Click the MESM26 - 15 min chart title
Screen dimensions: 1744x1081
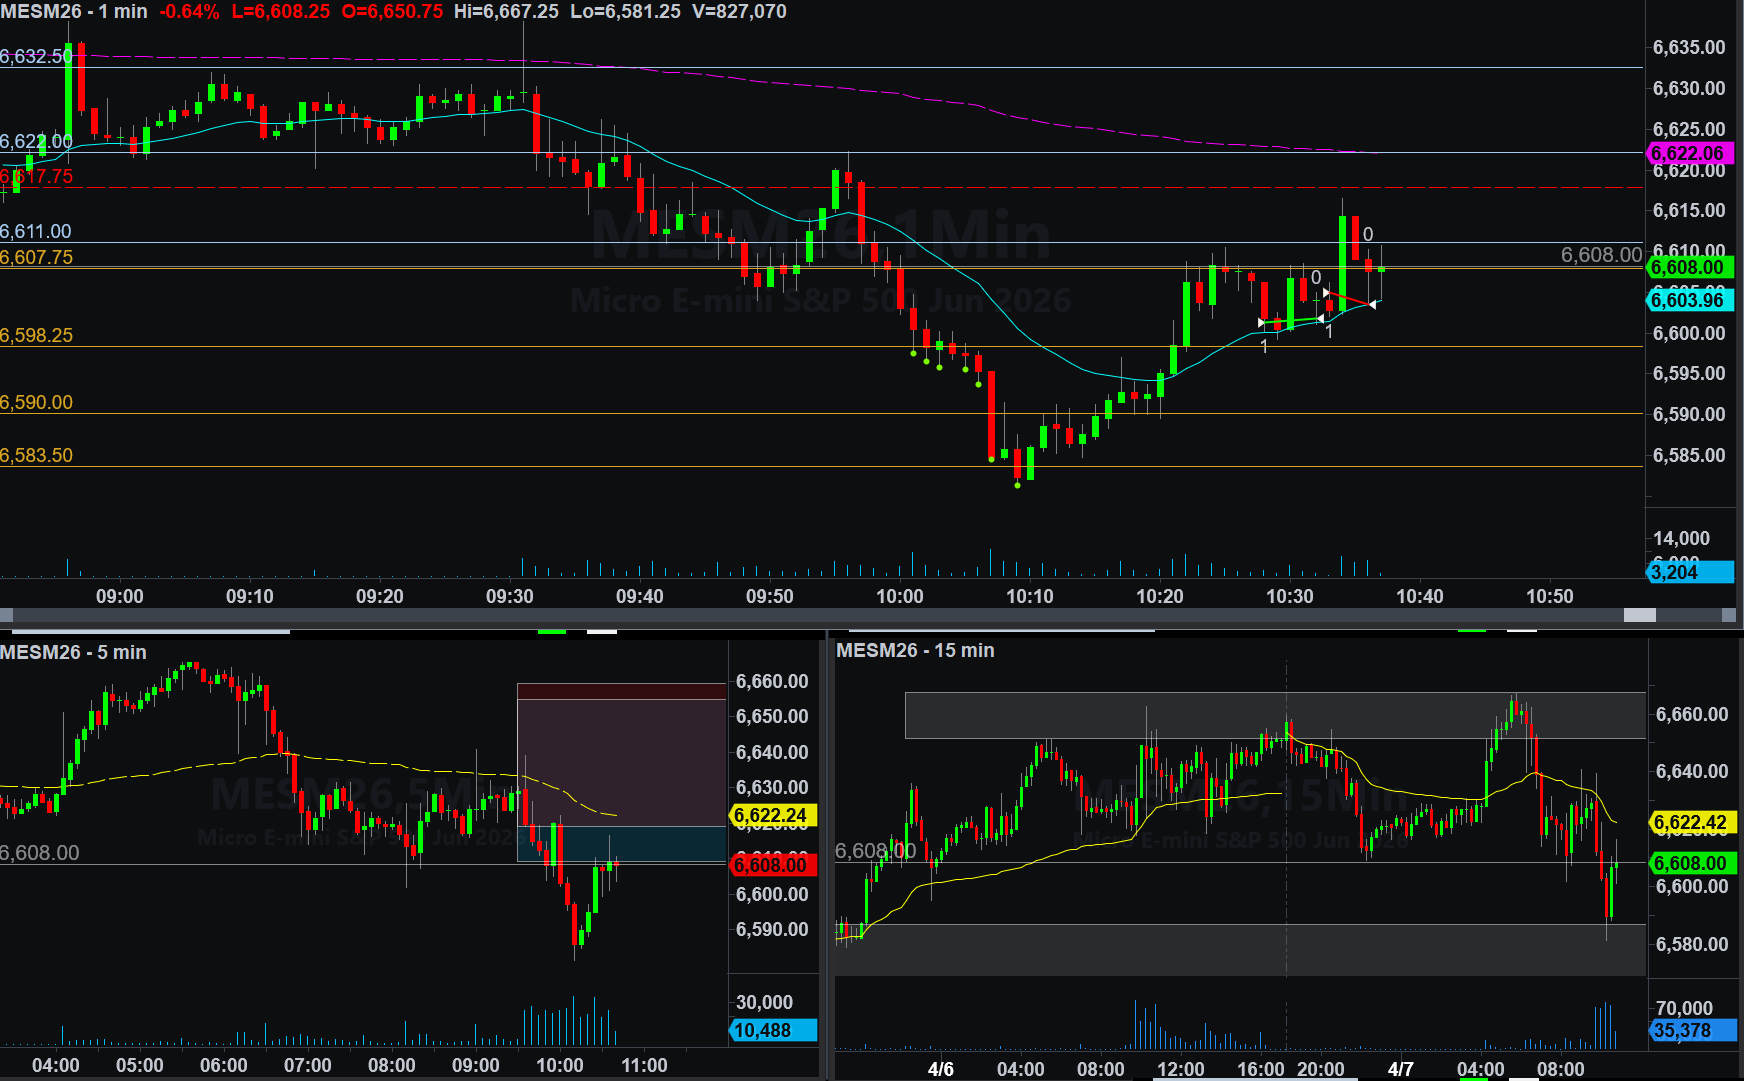click(x=915, y=650)
